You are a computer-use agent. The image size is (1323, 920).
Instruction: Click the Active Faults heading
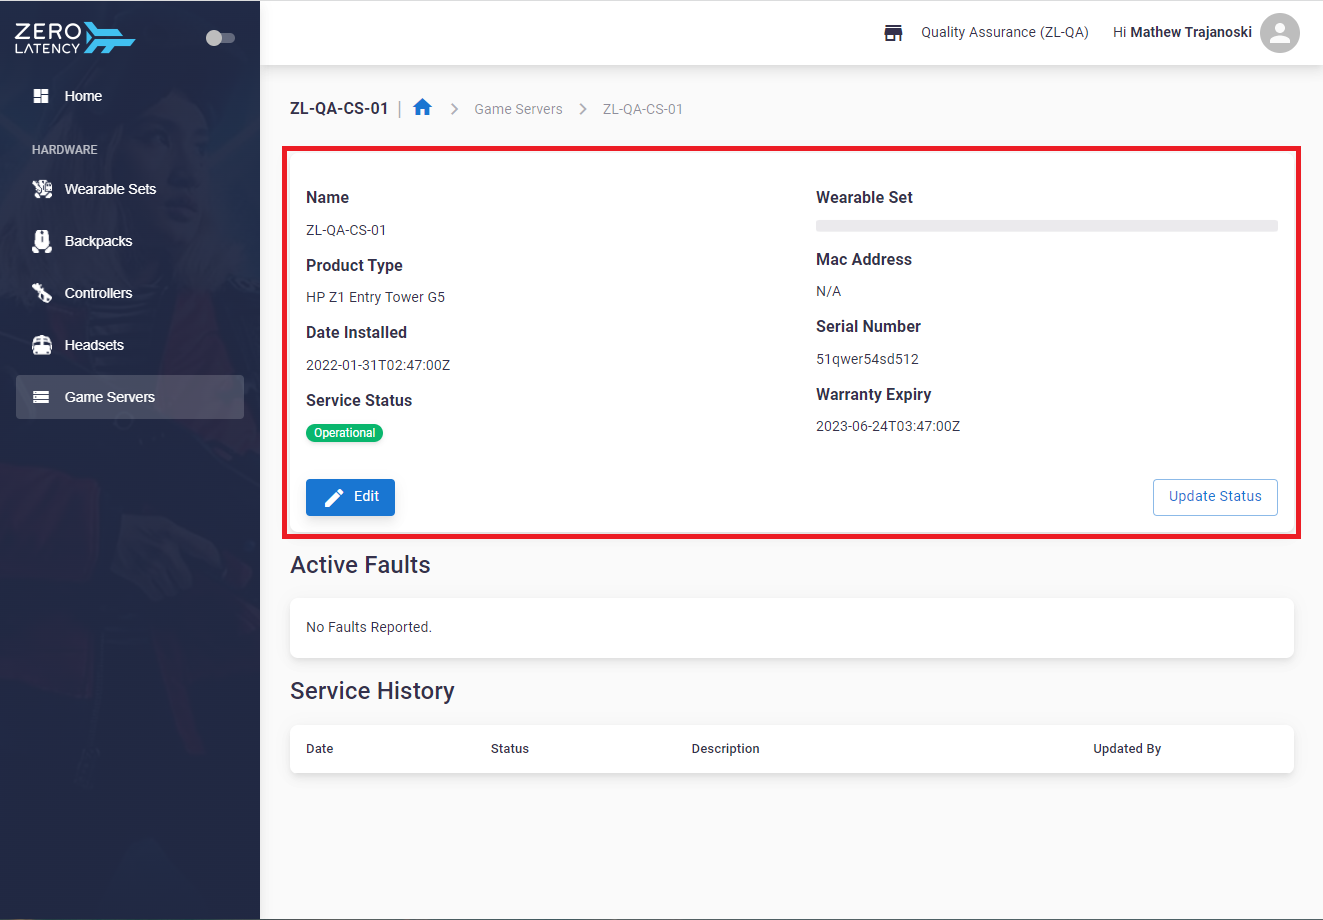pos(360,565)
